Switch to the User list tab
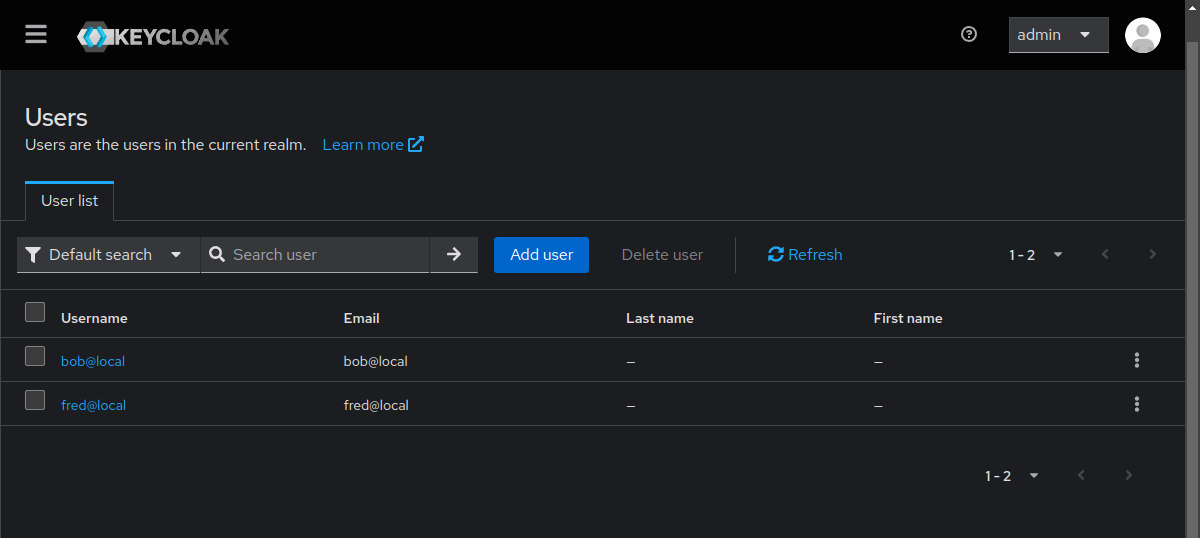 [70, 201]
